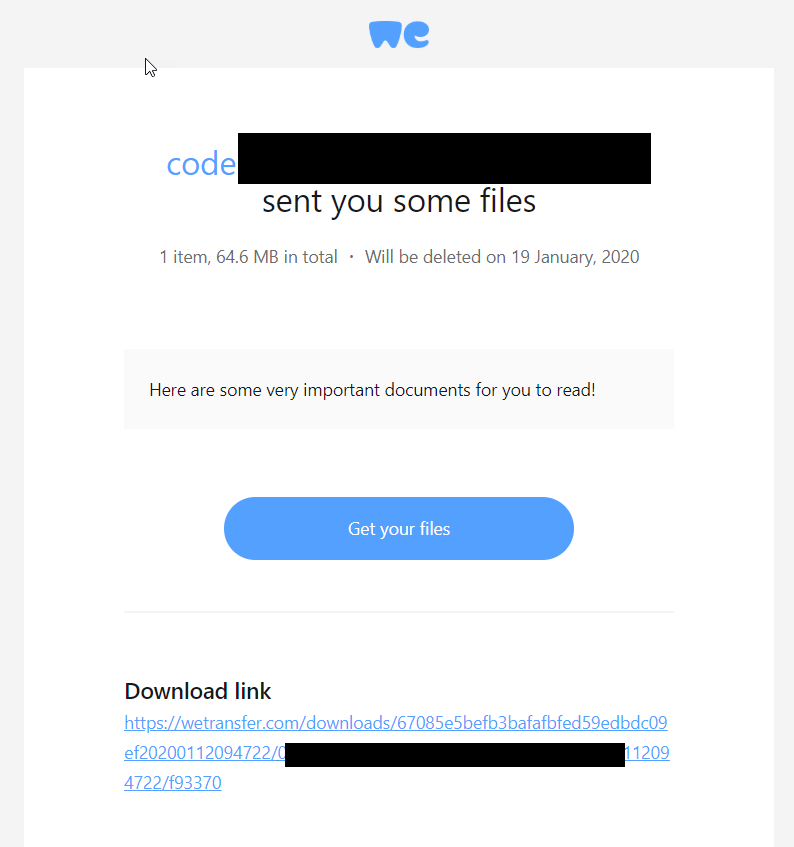Click the horizontal divider below the button
The image size is (794, 847).
(x=399, y=612)
